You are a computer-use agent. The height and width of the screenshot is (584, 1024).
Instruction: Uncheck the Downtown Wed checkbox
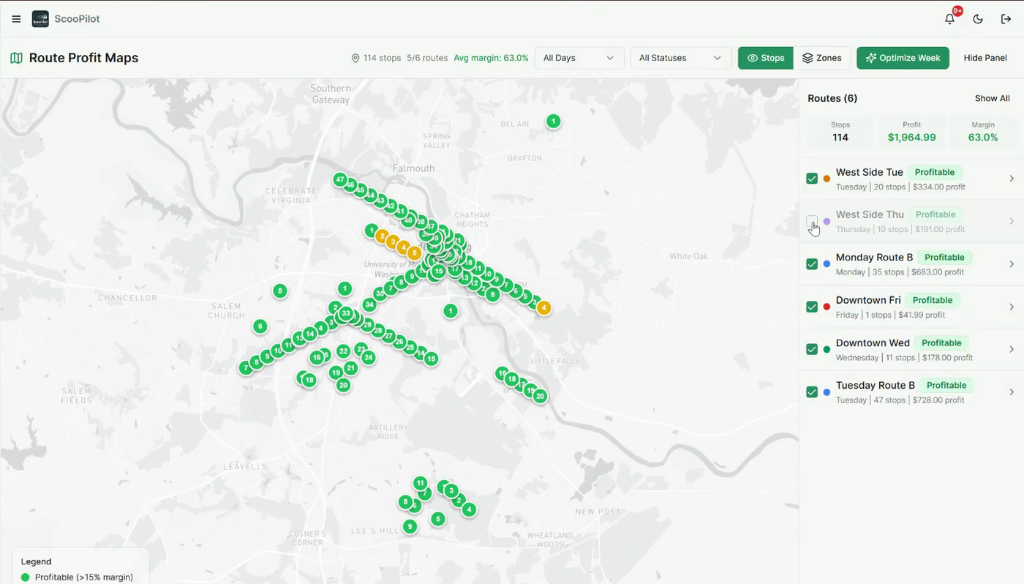click(x=812, y=349)
